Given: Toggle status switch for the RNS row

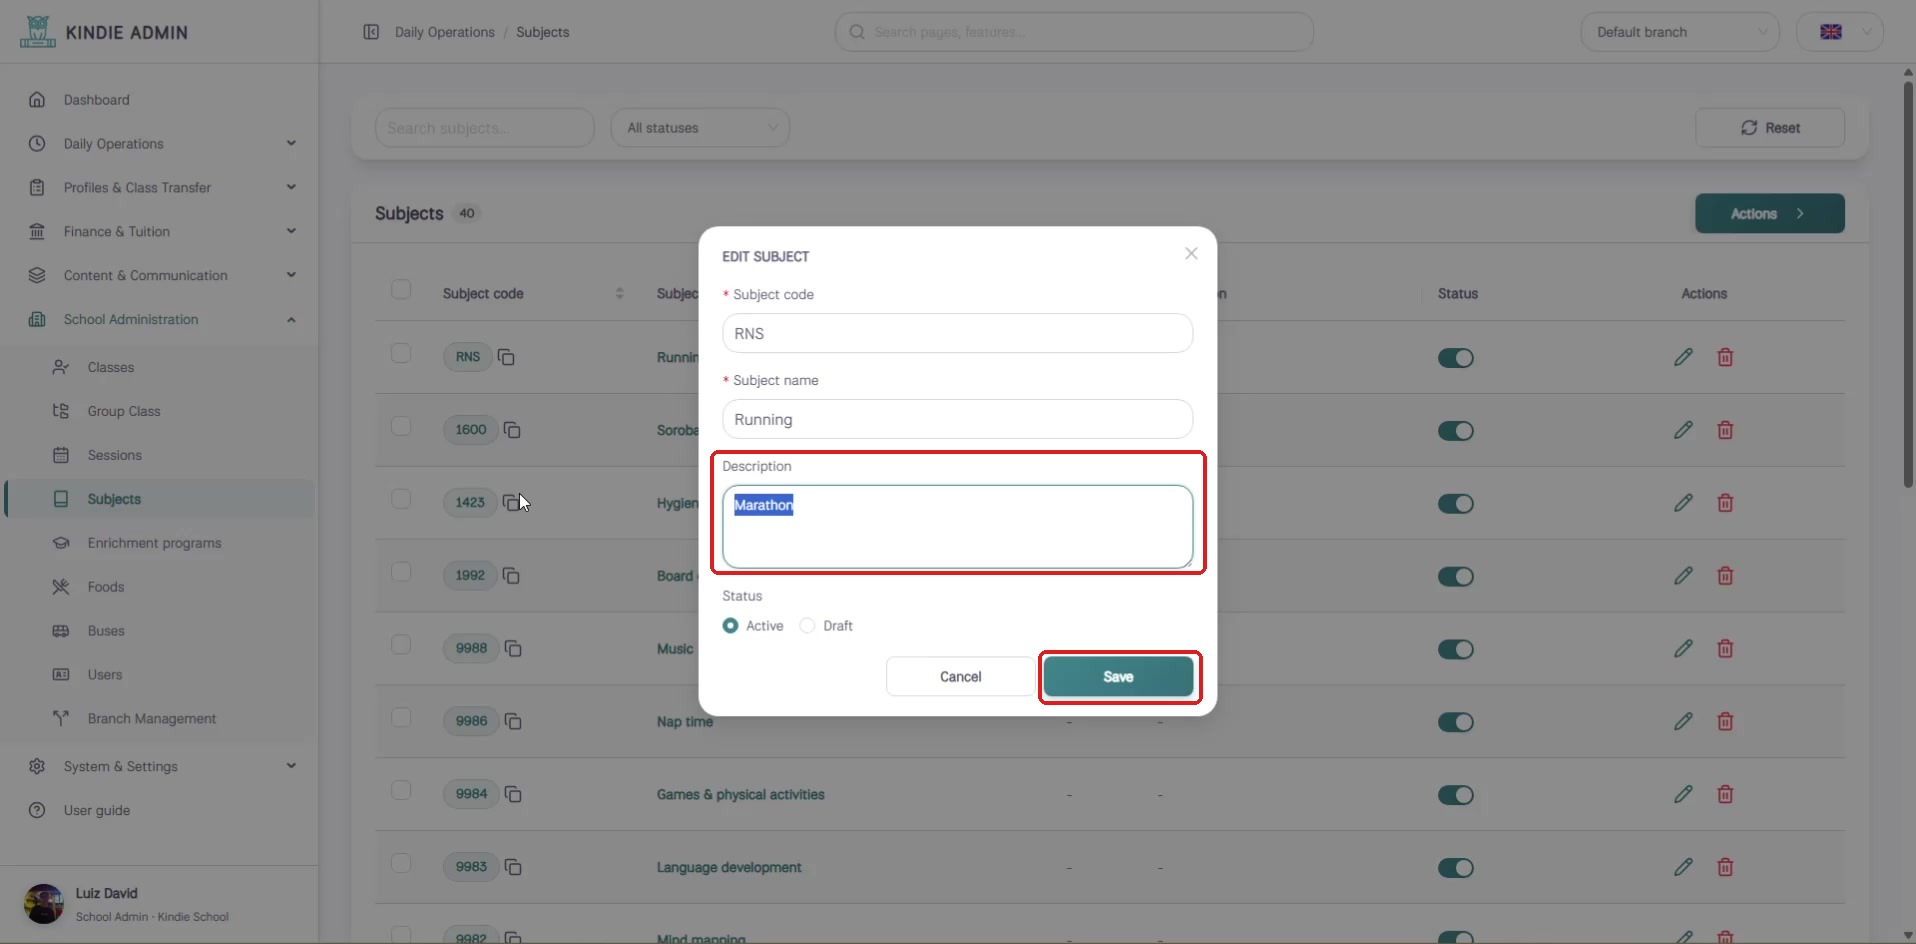Looking at the screenshot, I should click(x=1456, y=358).
